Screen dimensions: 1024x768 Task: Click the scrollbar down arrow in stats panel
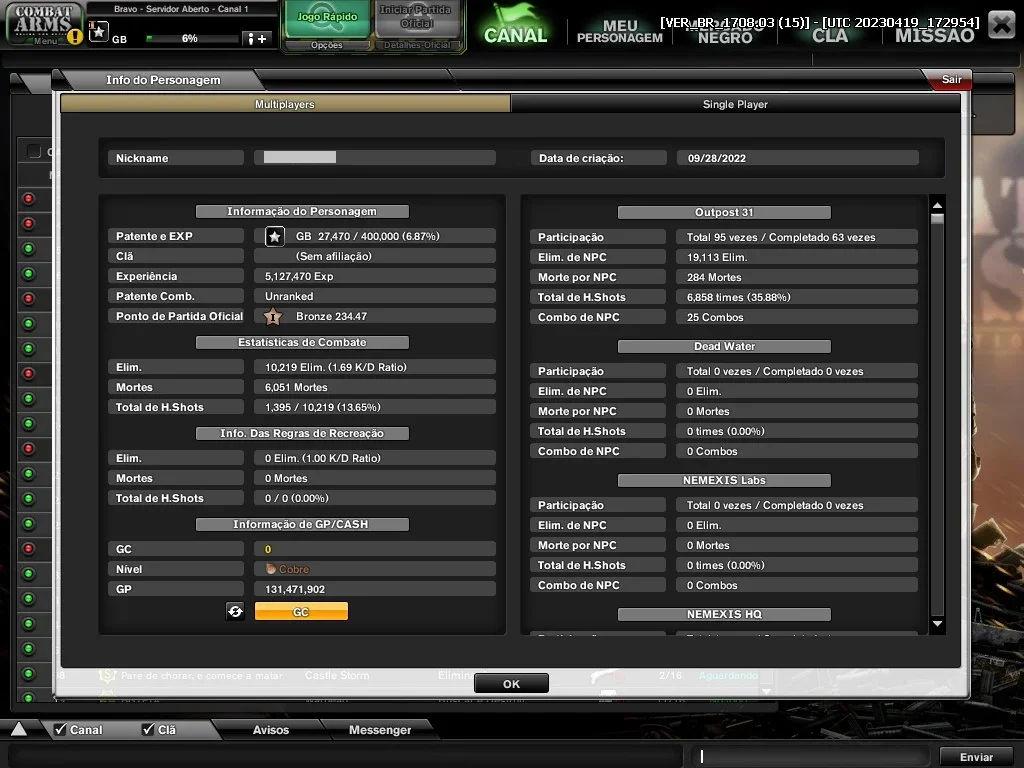pyautogui.click(x=937, y=624)
